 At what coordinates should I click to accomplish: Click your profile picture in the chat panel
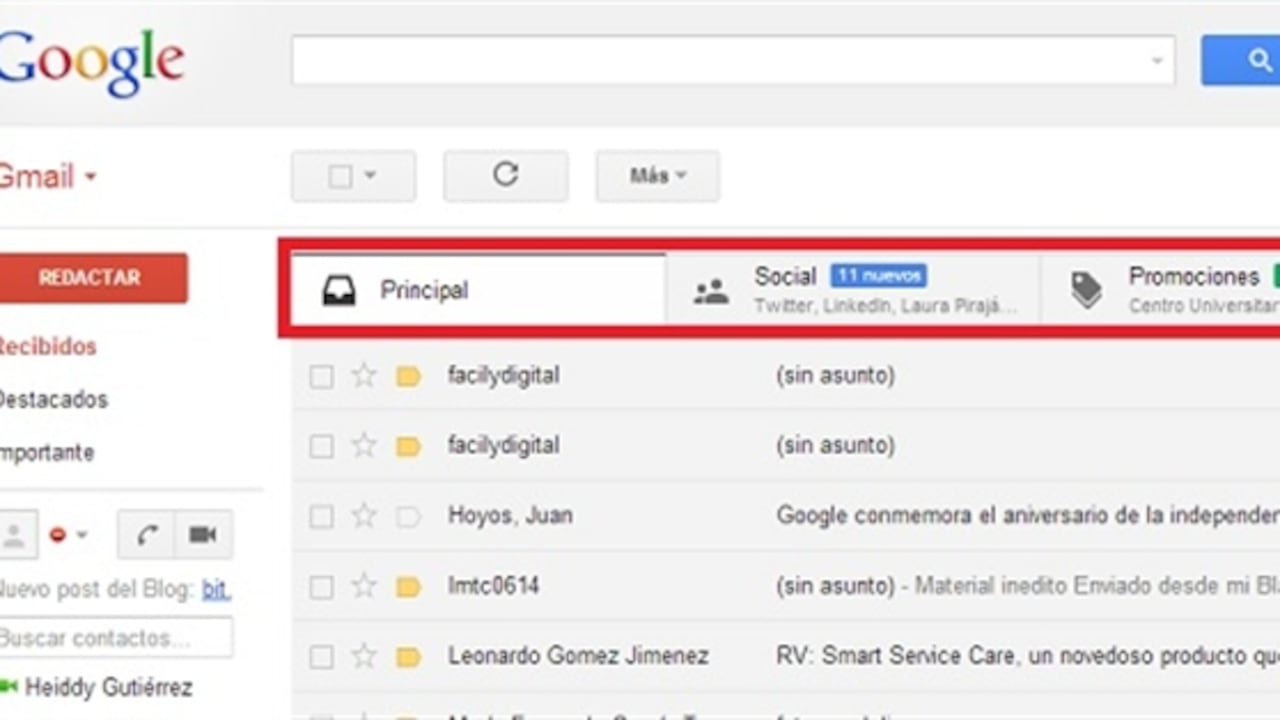click(x=15, y=534)
